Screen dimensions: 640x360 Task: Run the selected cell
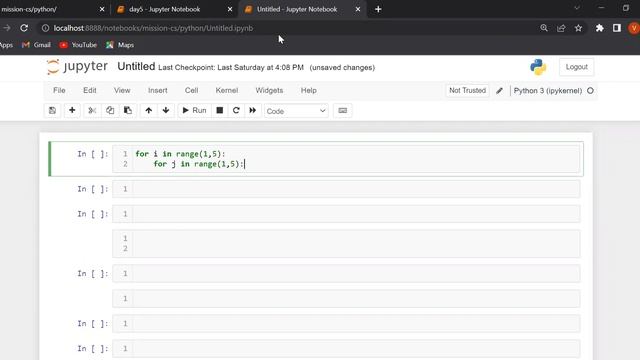[194, 111]
